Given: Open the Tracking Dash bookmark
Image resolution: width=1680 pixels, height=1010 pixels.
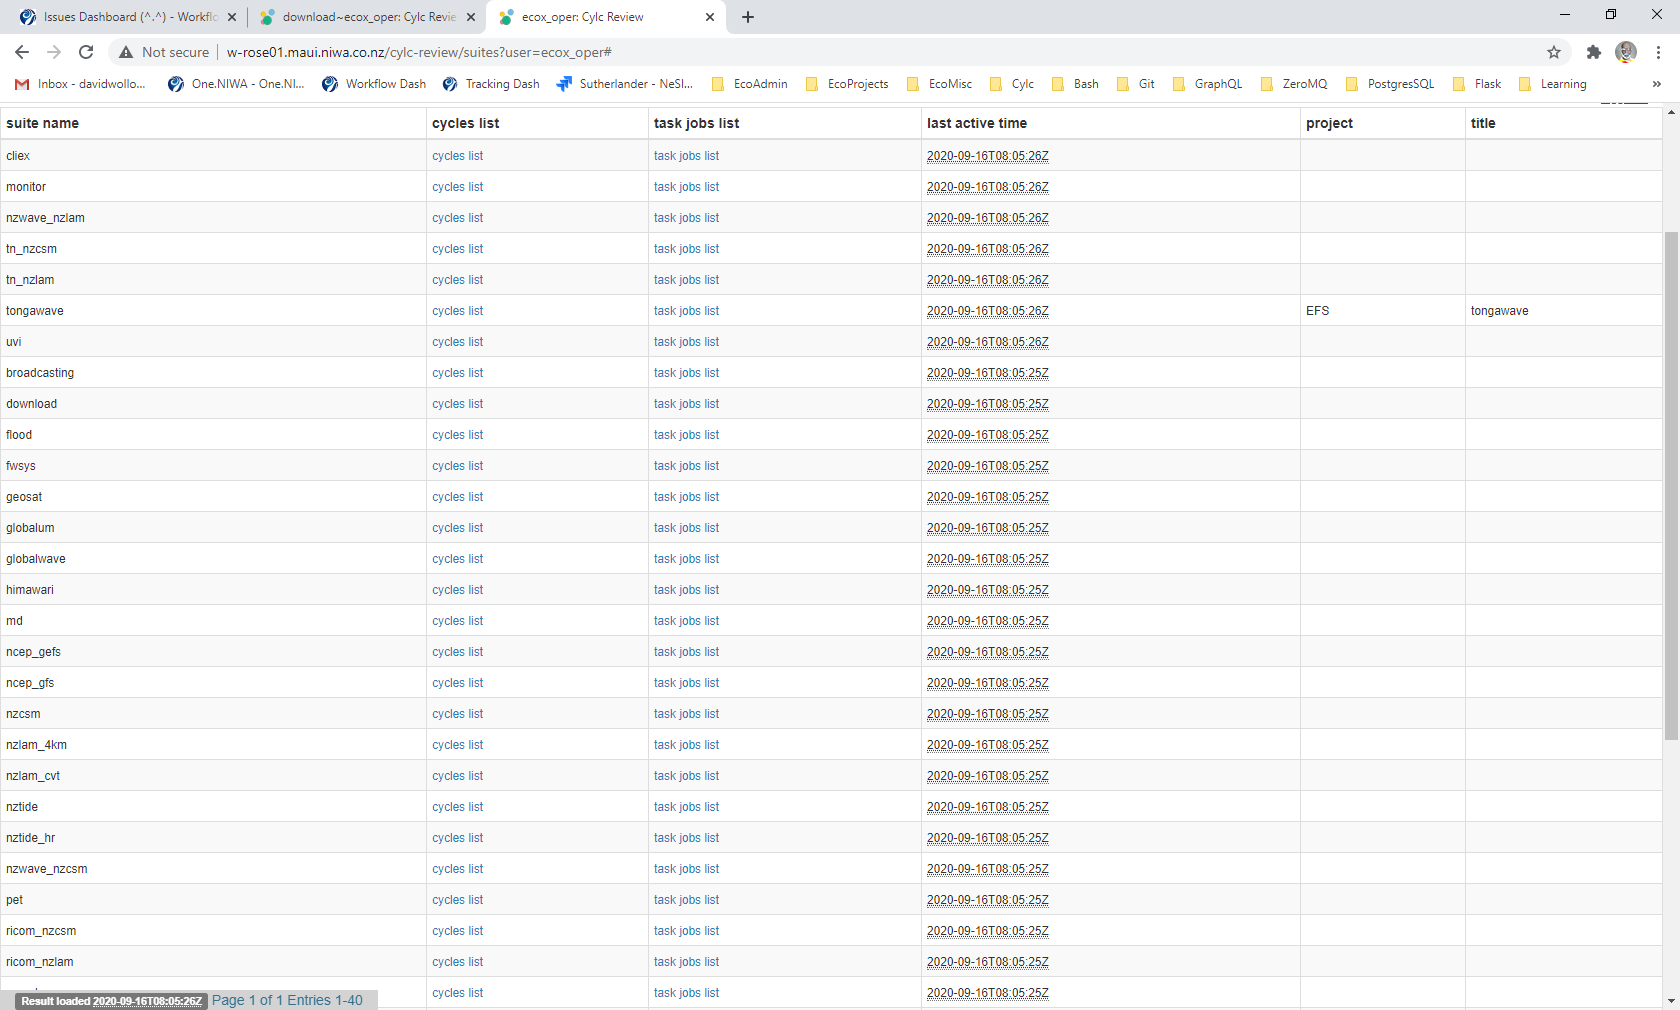Looking at the screenshot, I should [x=491, y=84].
